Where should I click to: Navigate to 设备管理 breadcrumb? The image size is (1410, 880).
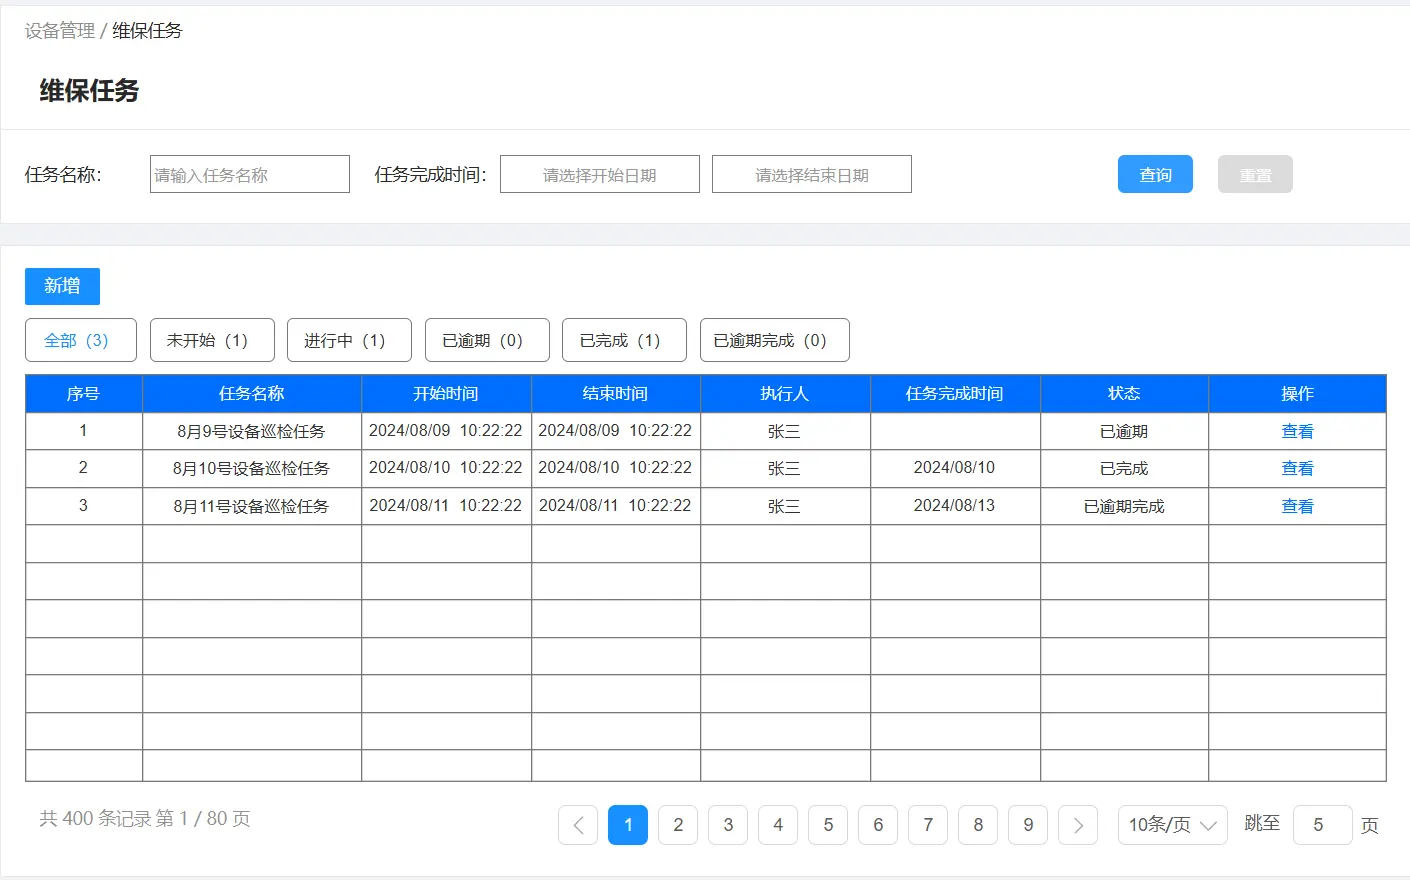[60, 31]
